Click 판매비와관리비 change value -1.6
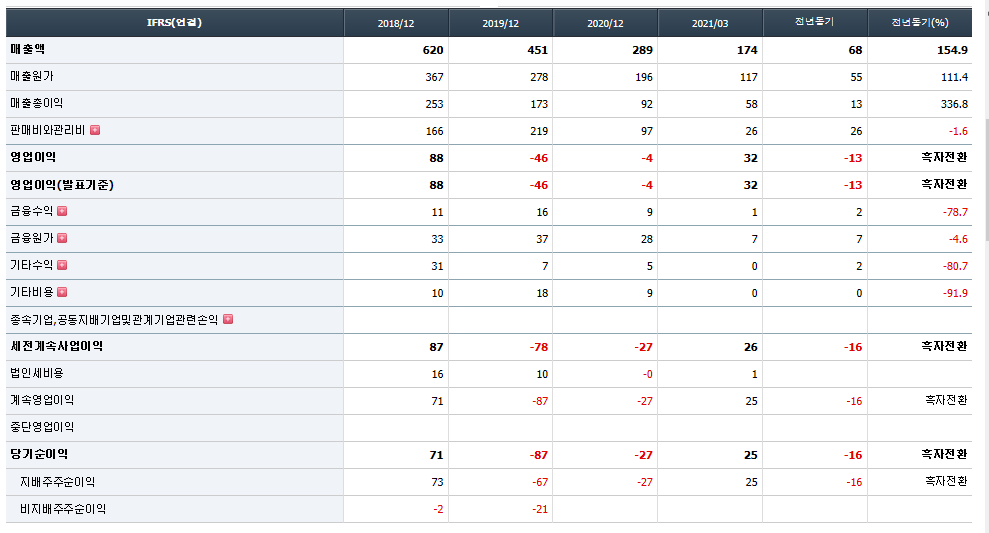 coord(958,131)
